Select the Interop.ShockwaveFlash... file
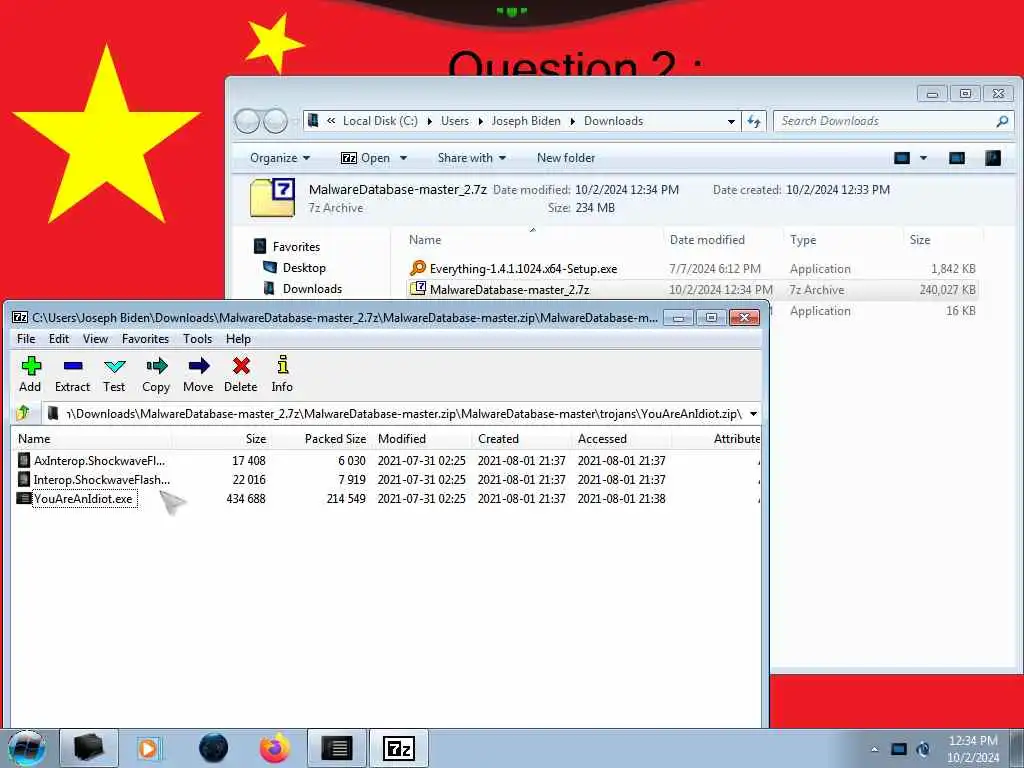This screenshot has width=1024, height=768. coord(93,479)
